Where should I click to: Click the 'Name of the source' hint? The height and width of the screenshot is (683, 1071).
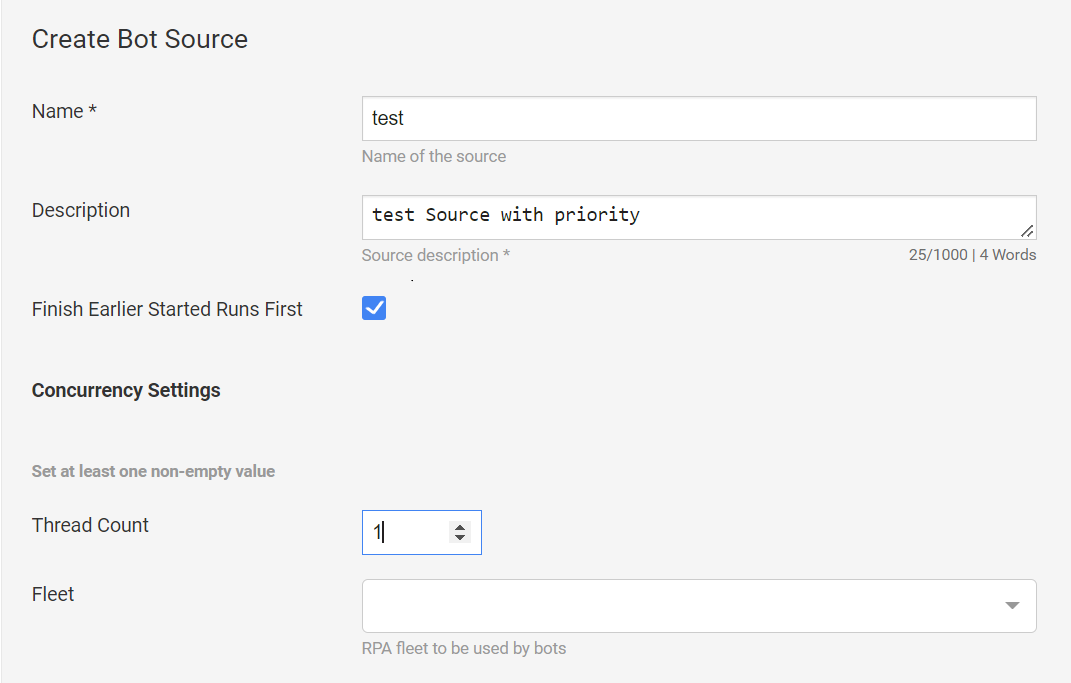pyautogui.click(x=434, y=156)
